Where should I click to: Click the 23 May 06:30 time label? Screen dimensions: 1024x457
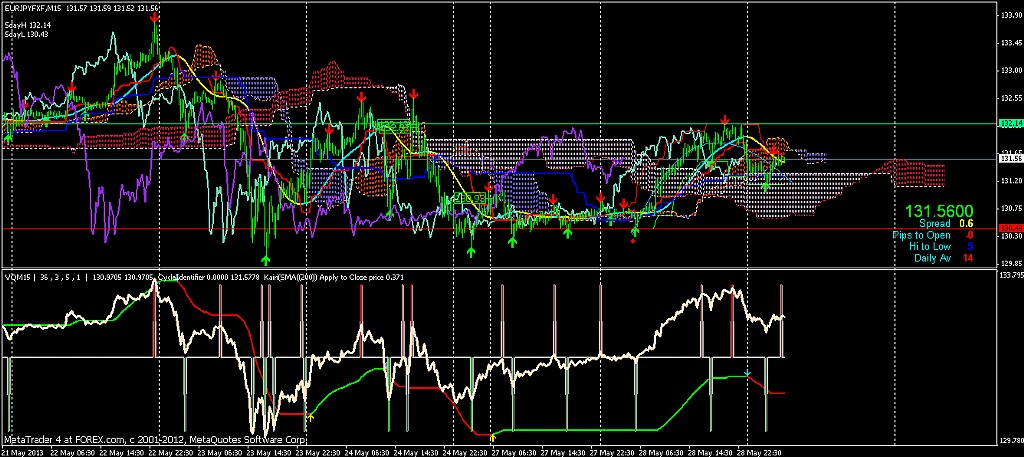tap(219, 452)
